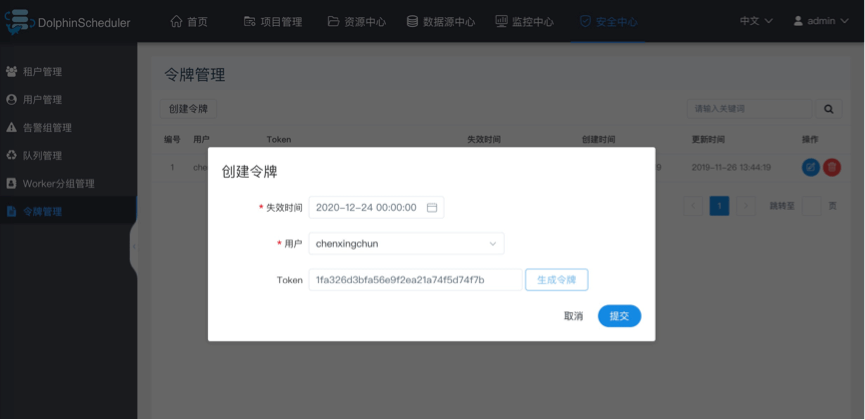865x420 pixels.
Task: Click the 生成令牌 button
Action: coord(556,280)
